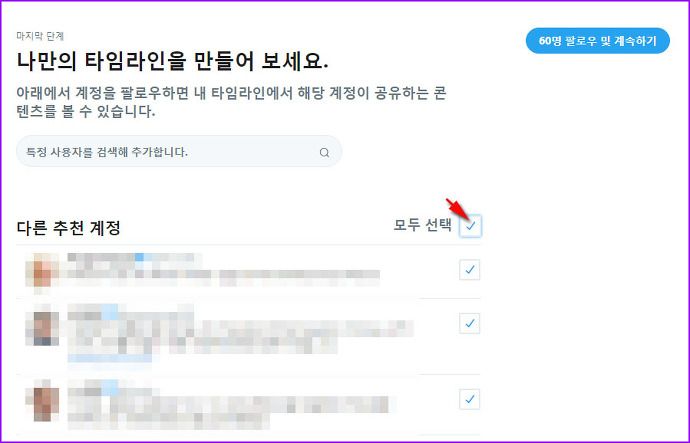Click the 나만의 타임라인을 만들어 보세요 heading
Screen dimensions: 690x443
point(172,61)
